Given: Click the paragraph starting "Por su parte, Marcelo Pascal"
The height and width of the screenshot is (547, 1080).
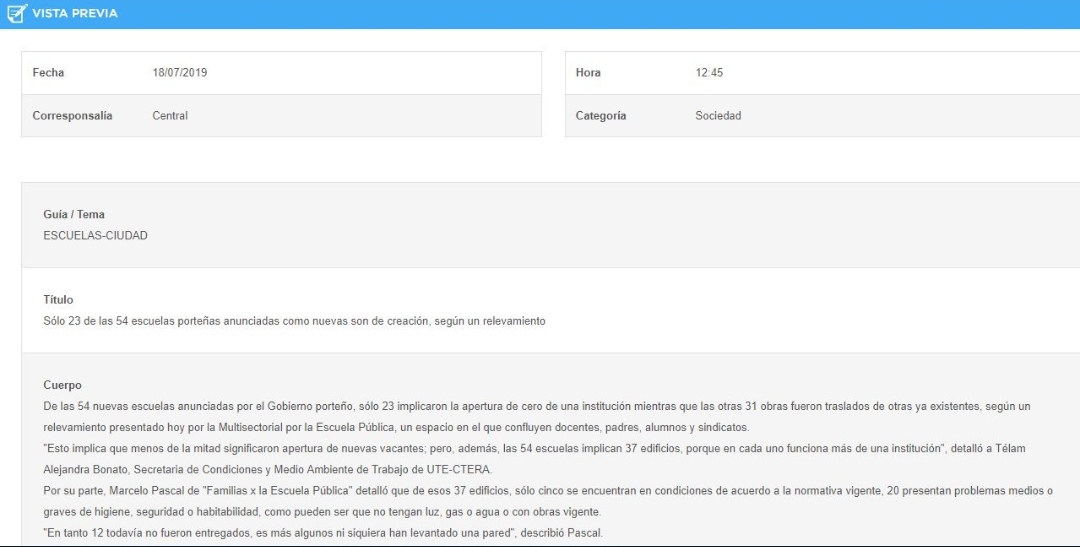Looking at the screenshot, I should pyautogui.click(x=547, y=490).
